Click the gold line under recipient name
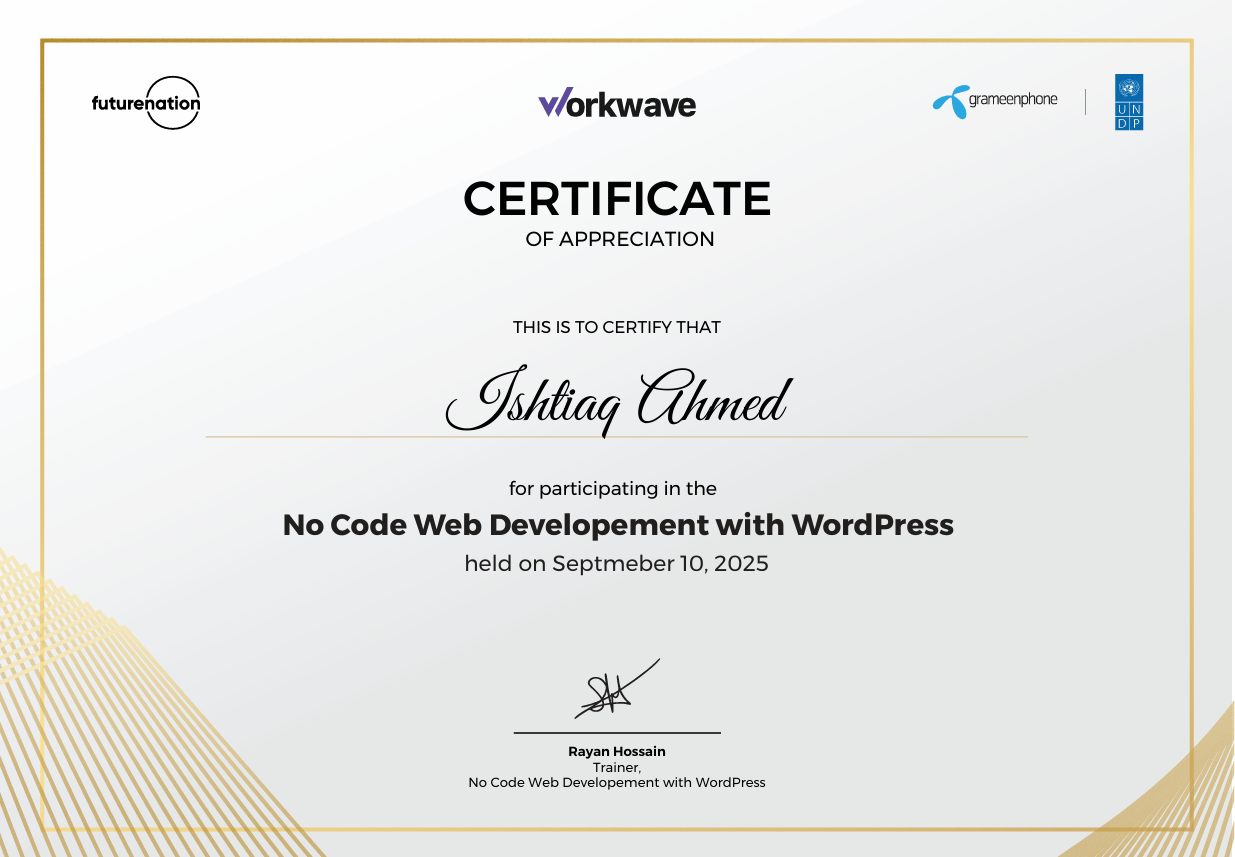Viewport: 1235px width, 857px height. (617, 437)
